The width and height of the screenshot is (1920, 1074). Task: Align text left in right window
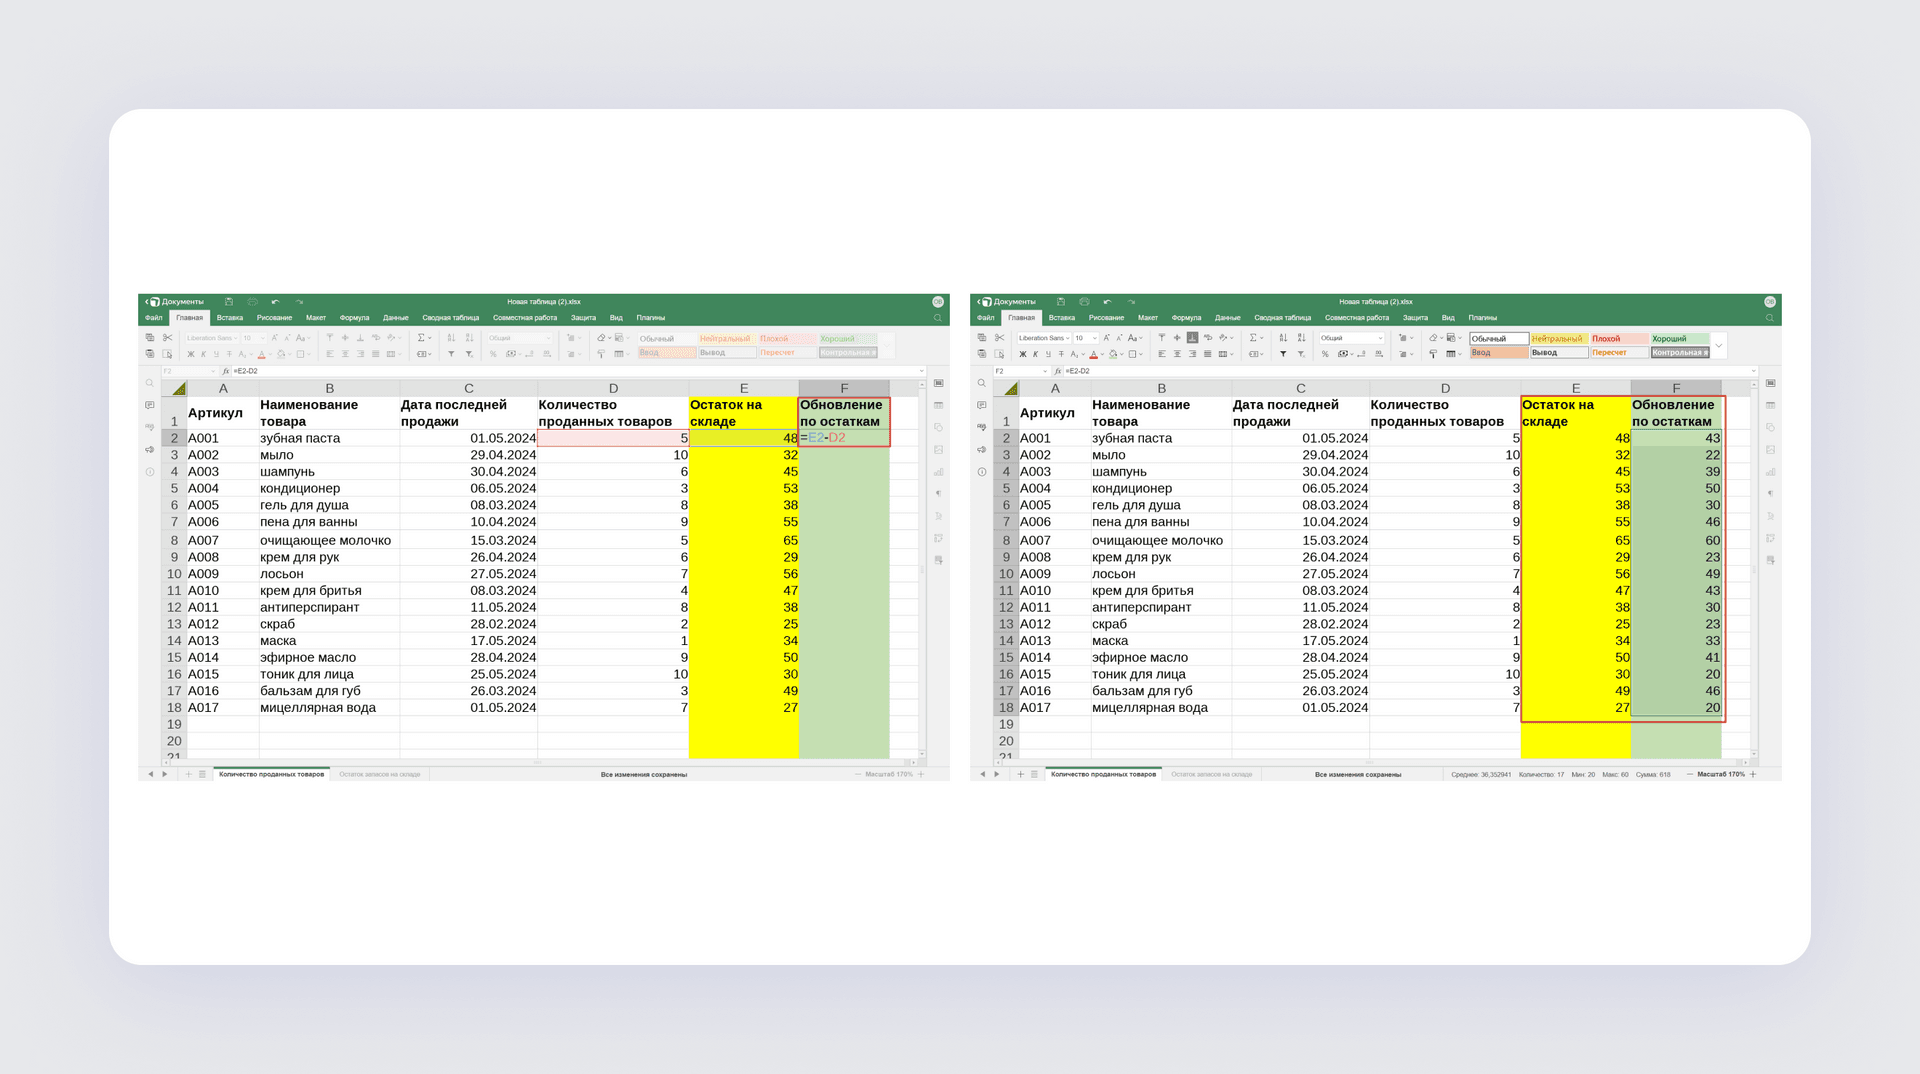[1162, 354]
